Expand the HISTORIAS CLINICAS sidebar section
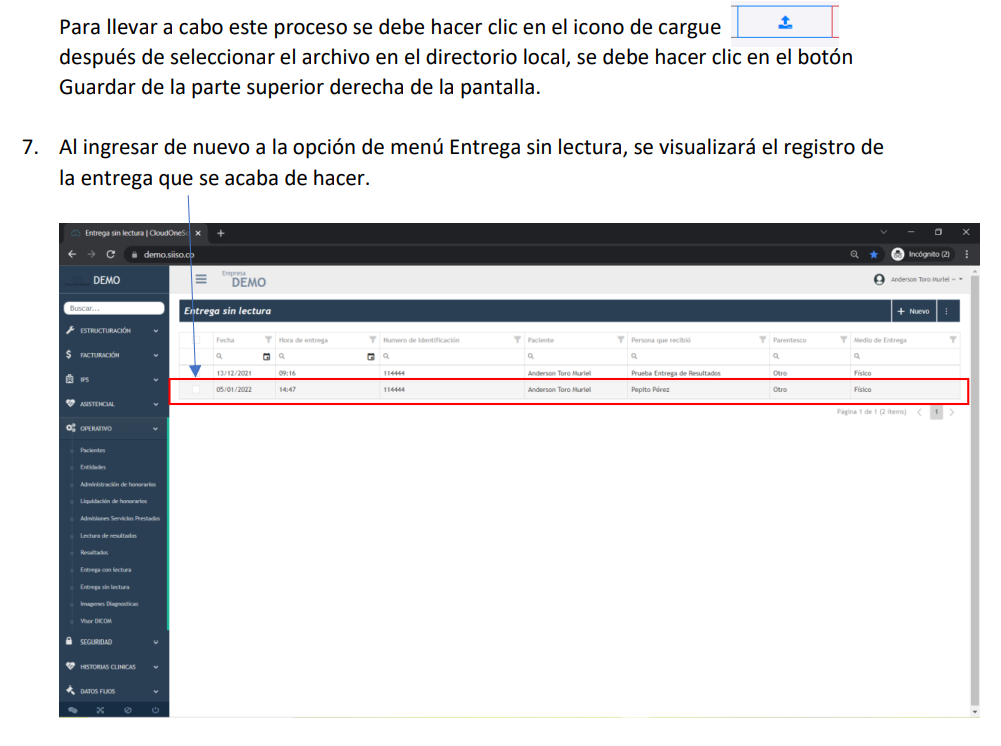The width and height of the screenshot is (1001, 746). point(114,666)
